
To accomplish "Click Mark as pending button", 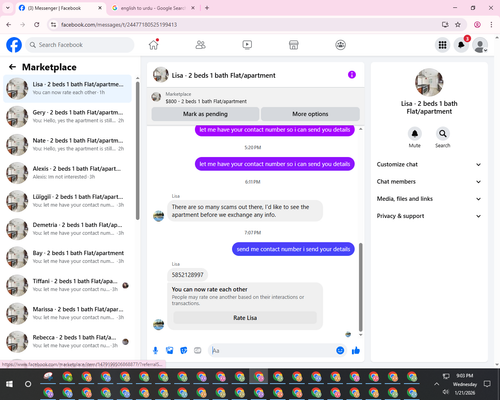I will pos(205,114).
